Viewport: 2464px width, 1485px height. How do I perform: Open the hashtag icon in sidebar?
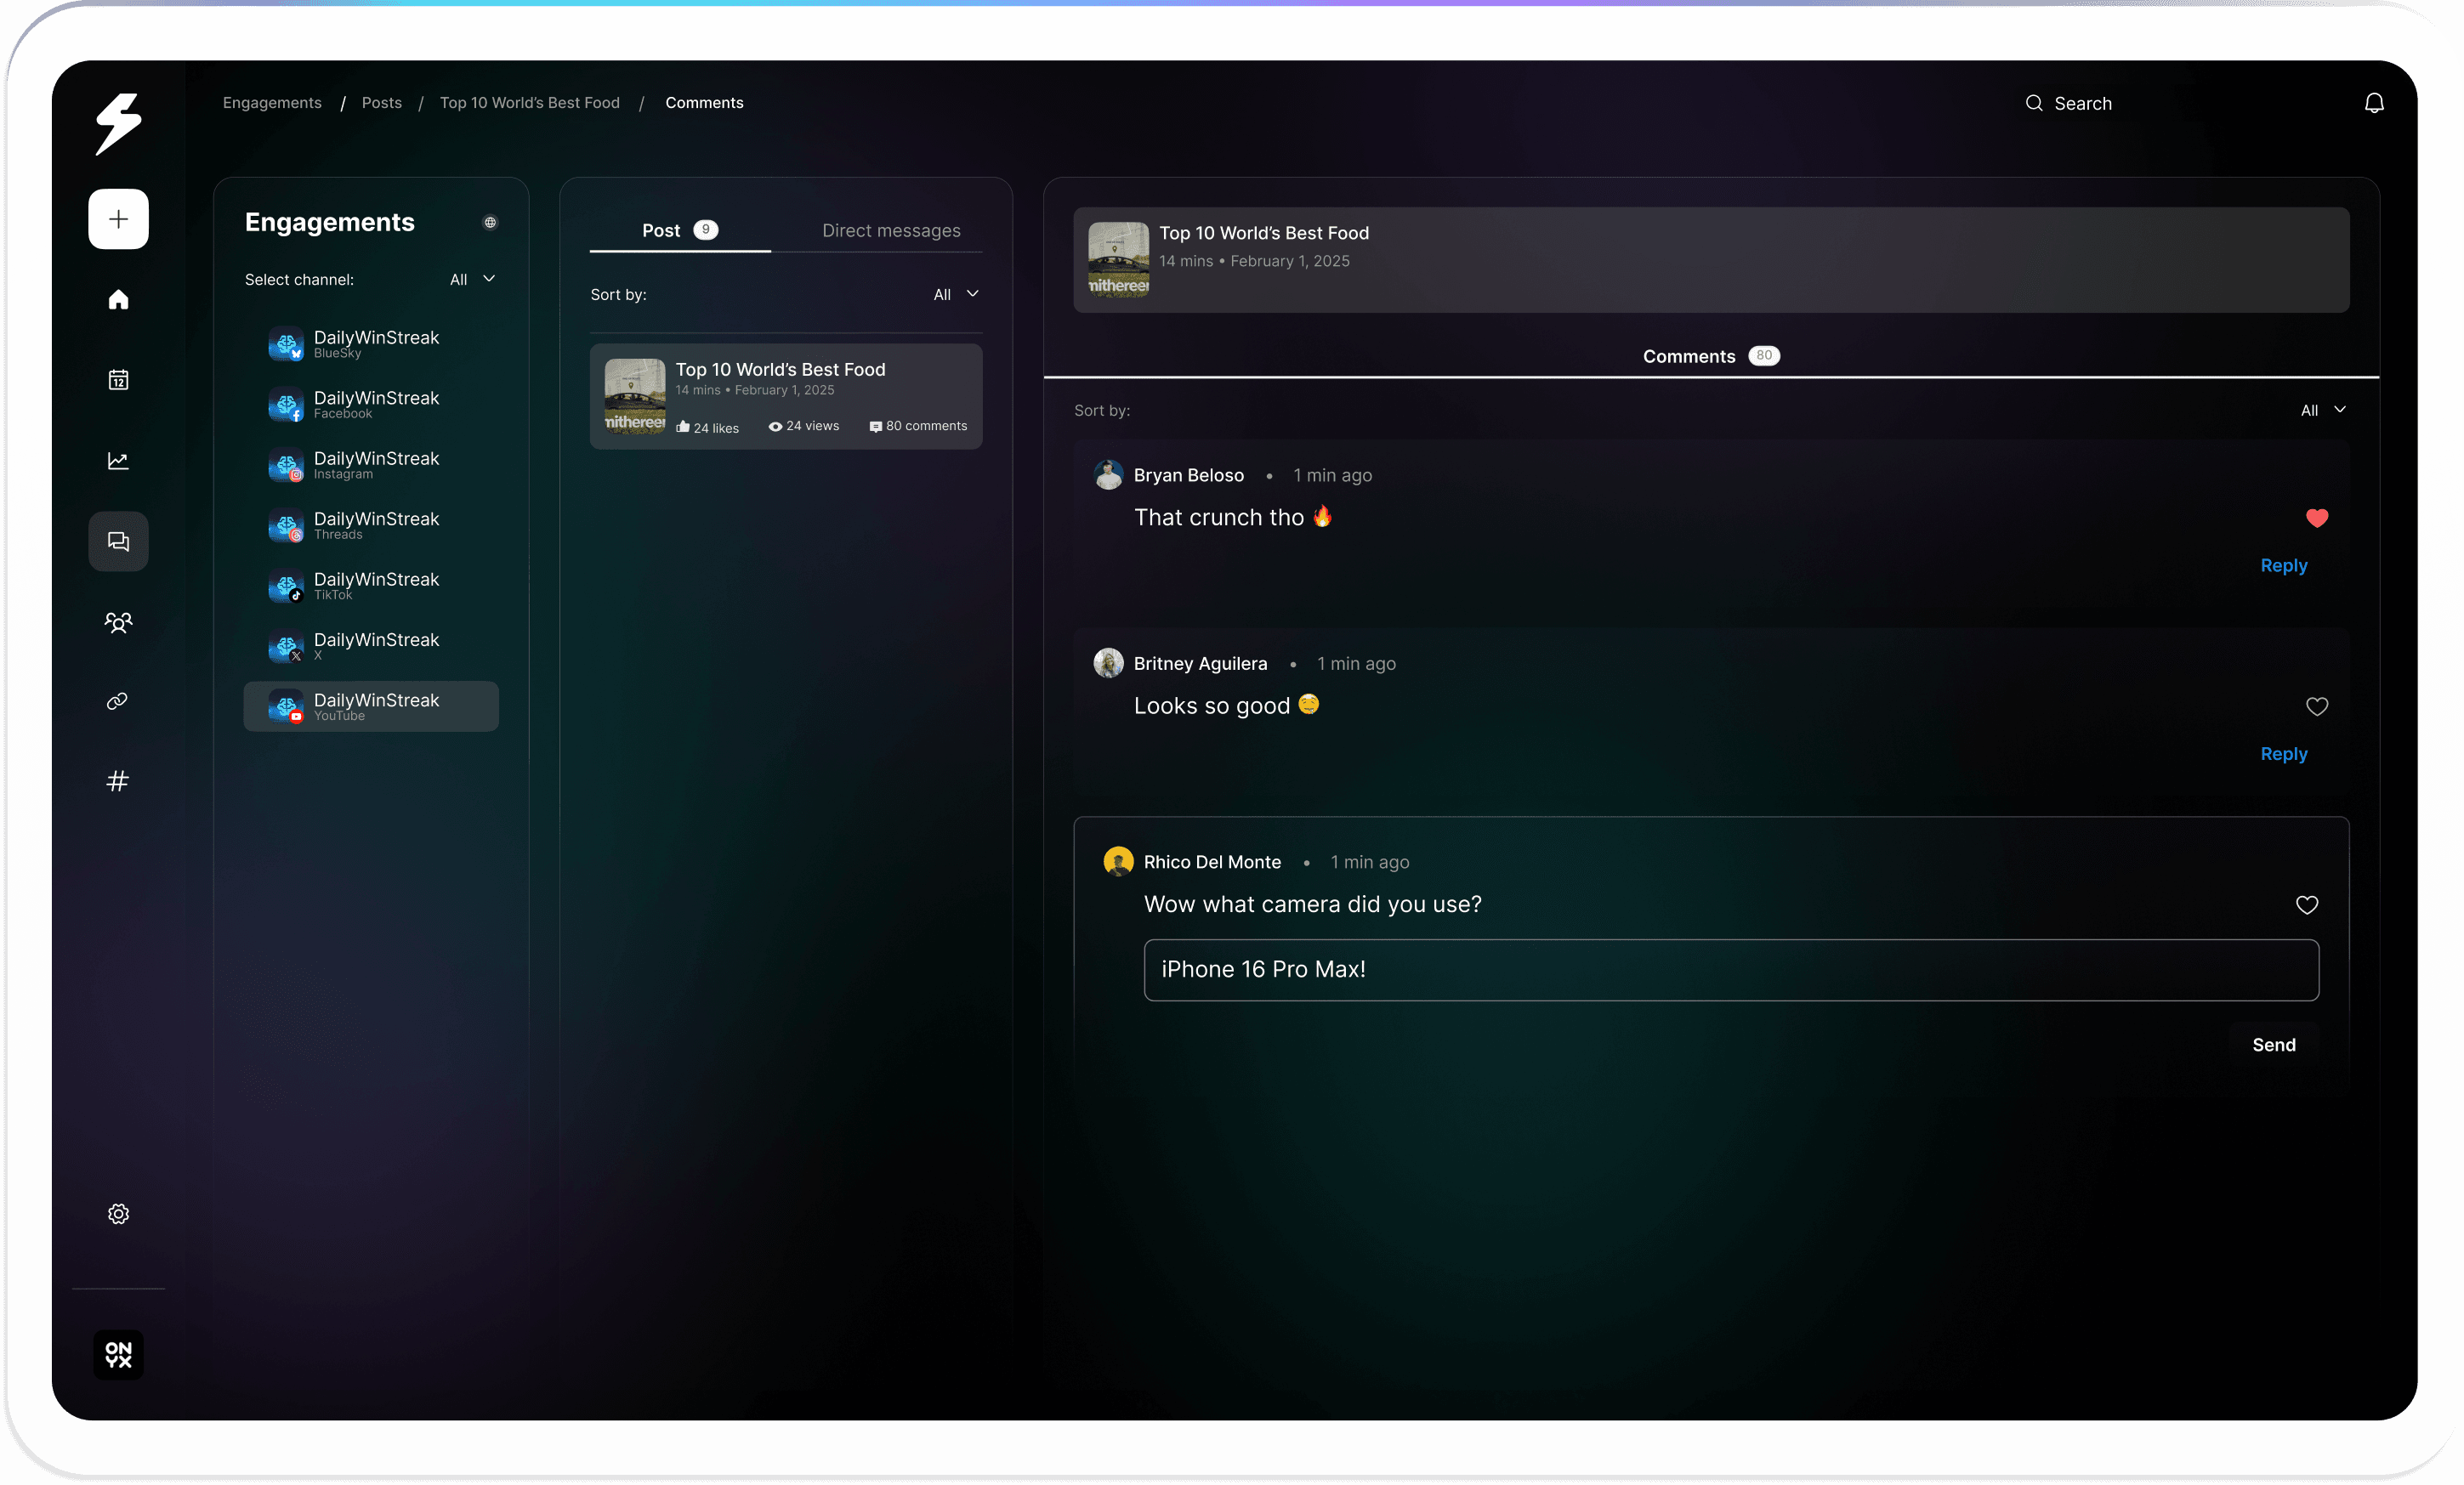pyautogui.click(x=118, y=781)
